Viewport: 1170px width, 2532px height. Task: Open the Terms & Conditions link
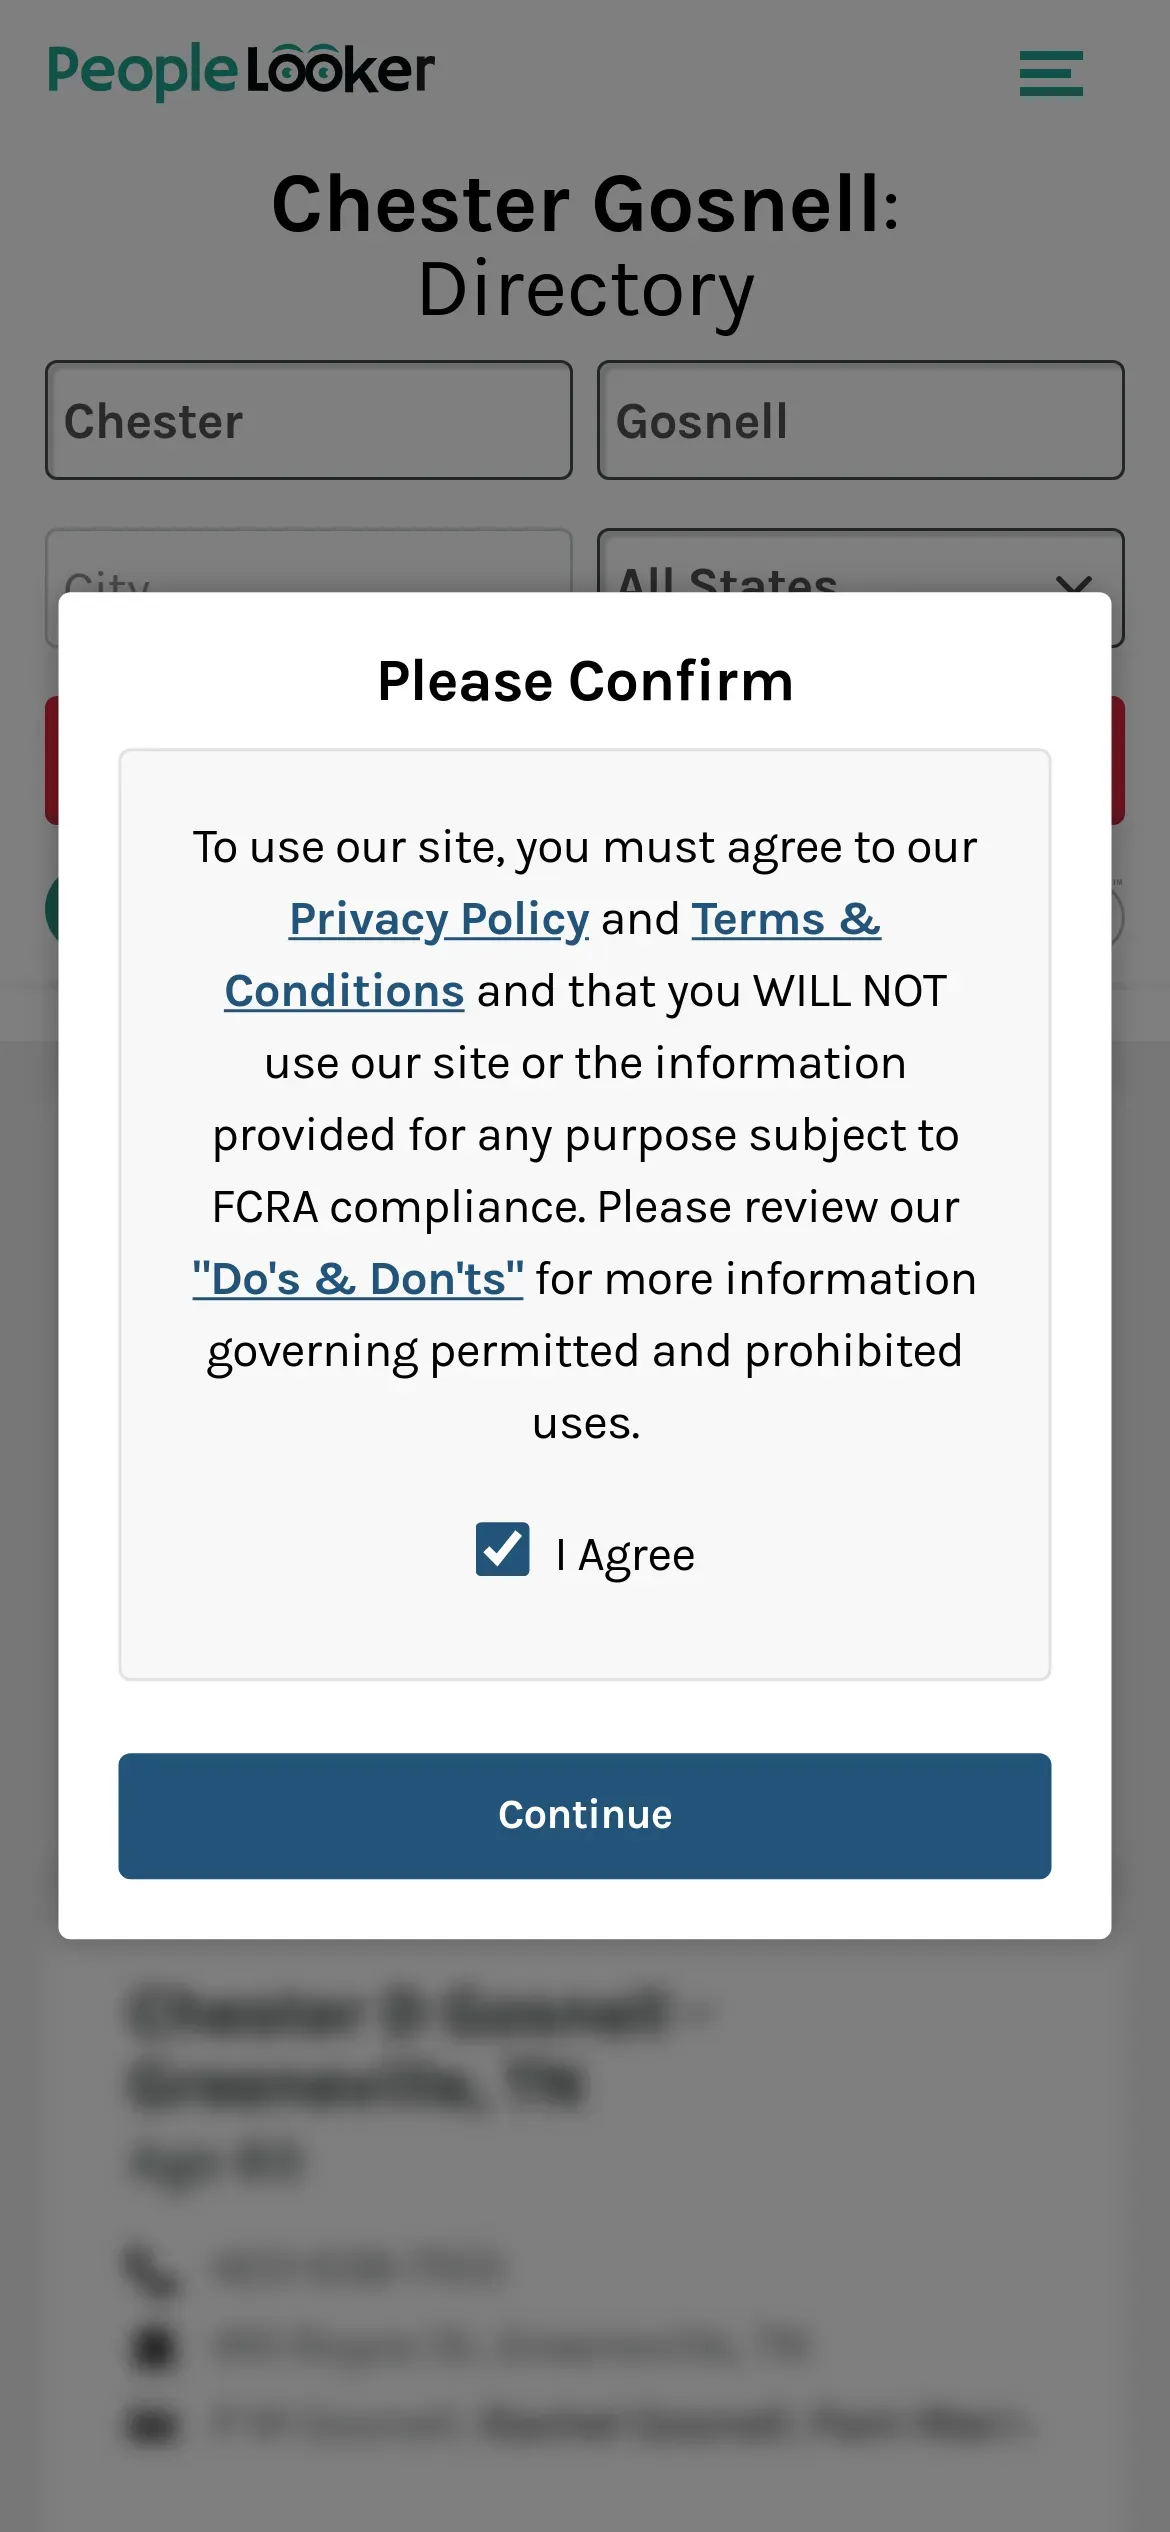tap(552, 955)
